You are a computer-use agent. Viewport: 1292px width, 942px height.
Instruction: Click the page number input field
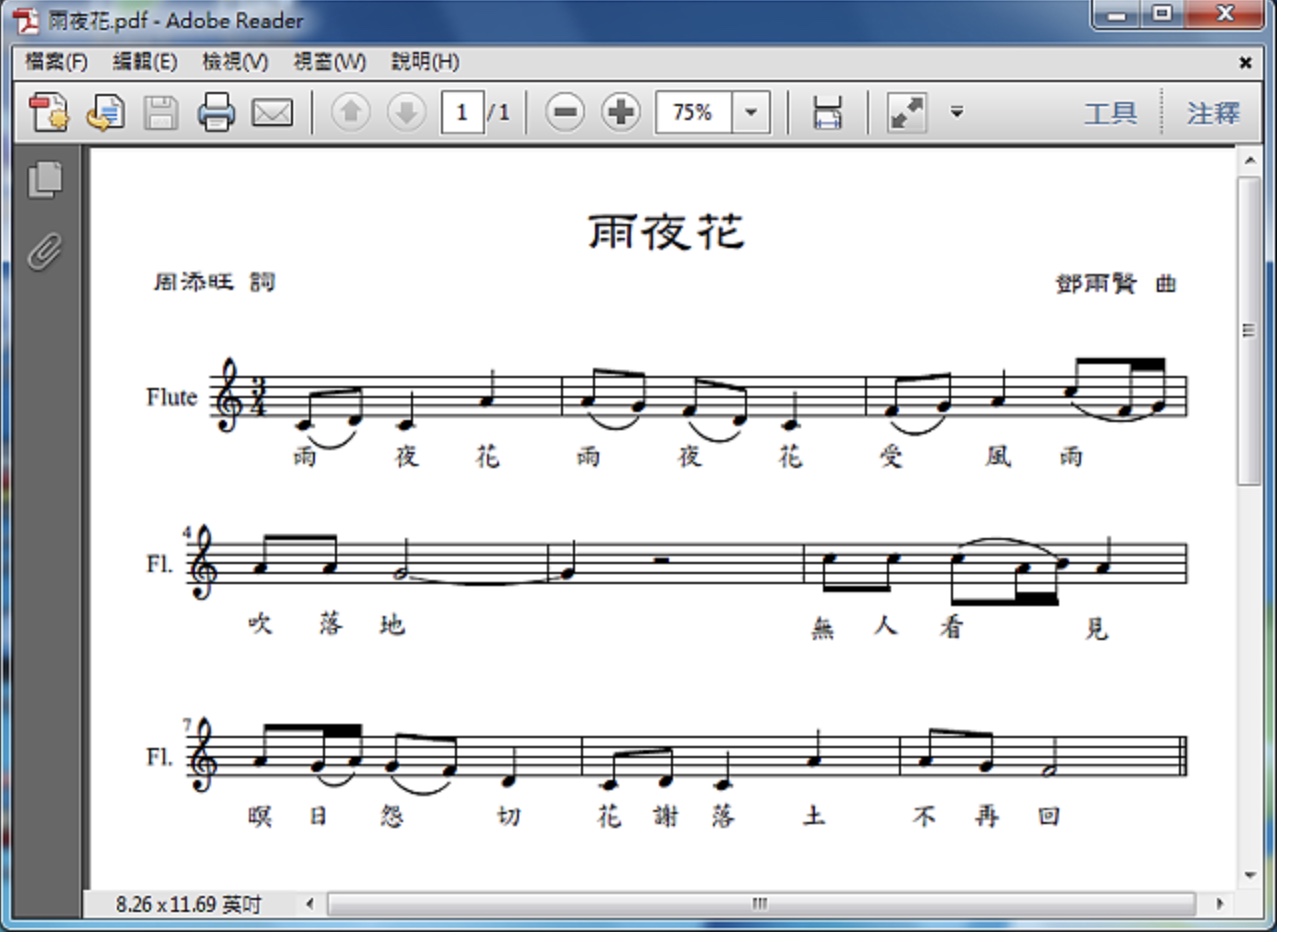point(462,112)
